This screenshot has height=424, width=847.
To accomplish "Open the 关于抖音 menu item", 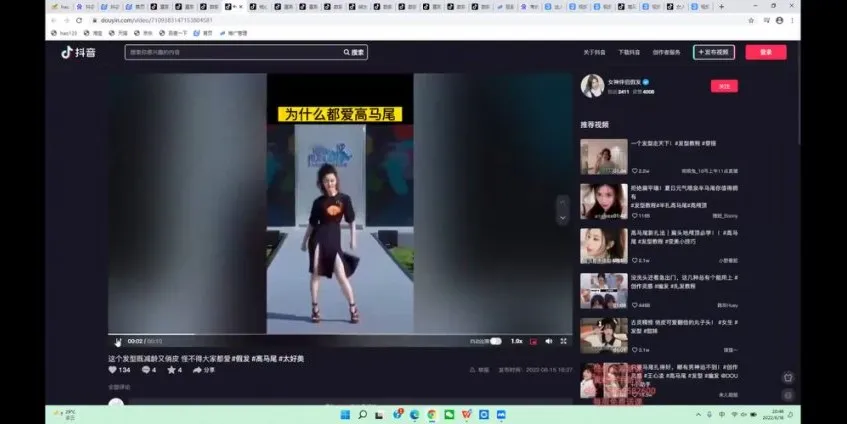I will [x=595, y=52].
